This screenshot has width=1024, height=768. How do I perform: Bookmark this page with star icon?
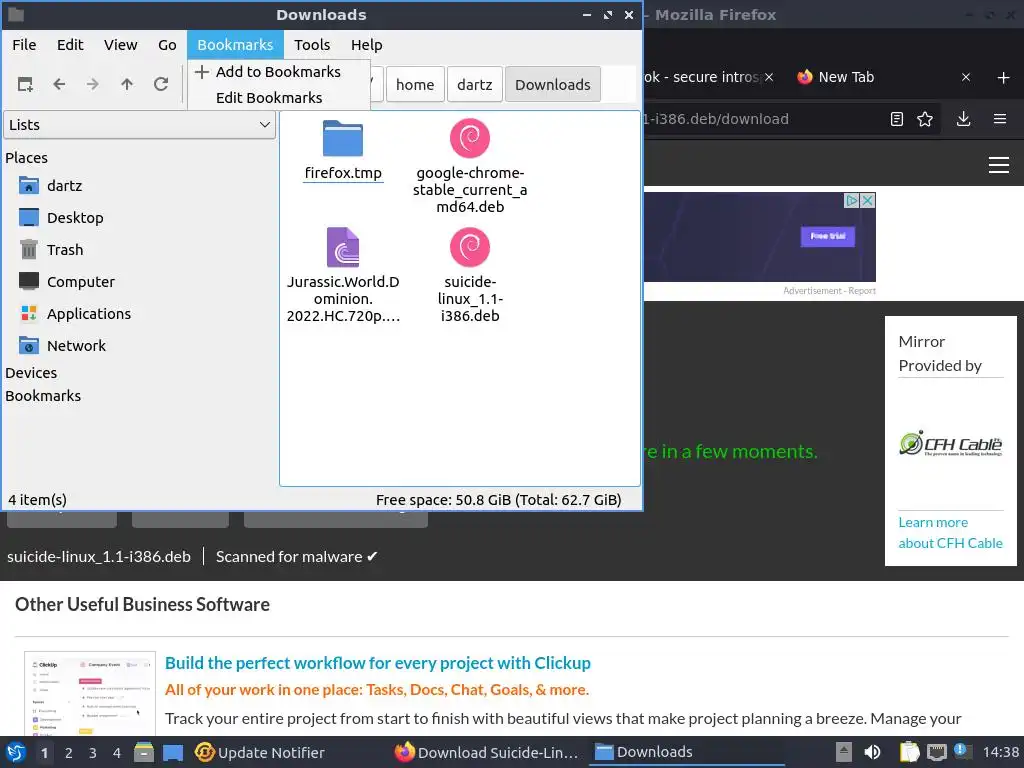925,119
